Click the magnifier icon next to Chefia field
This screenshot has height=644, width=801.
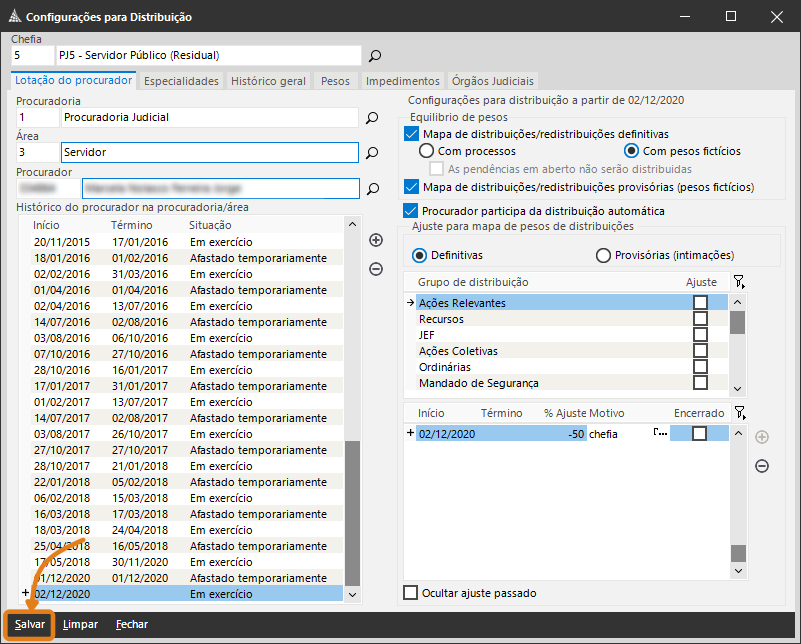coord(375,56)
